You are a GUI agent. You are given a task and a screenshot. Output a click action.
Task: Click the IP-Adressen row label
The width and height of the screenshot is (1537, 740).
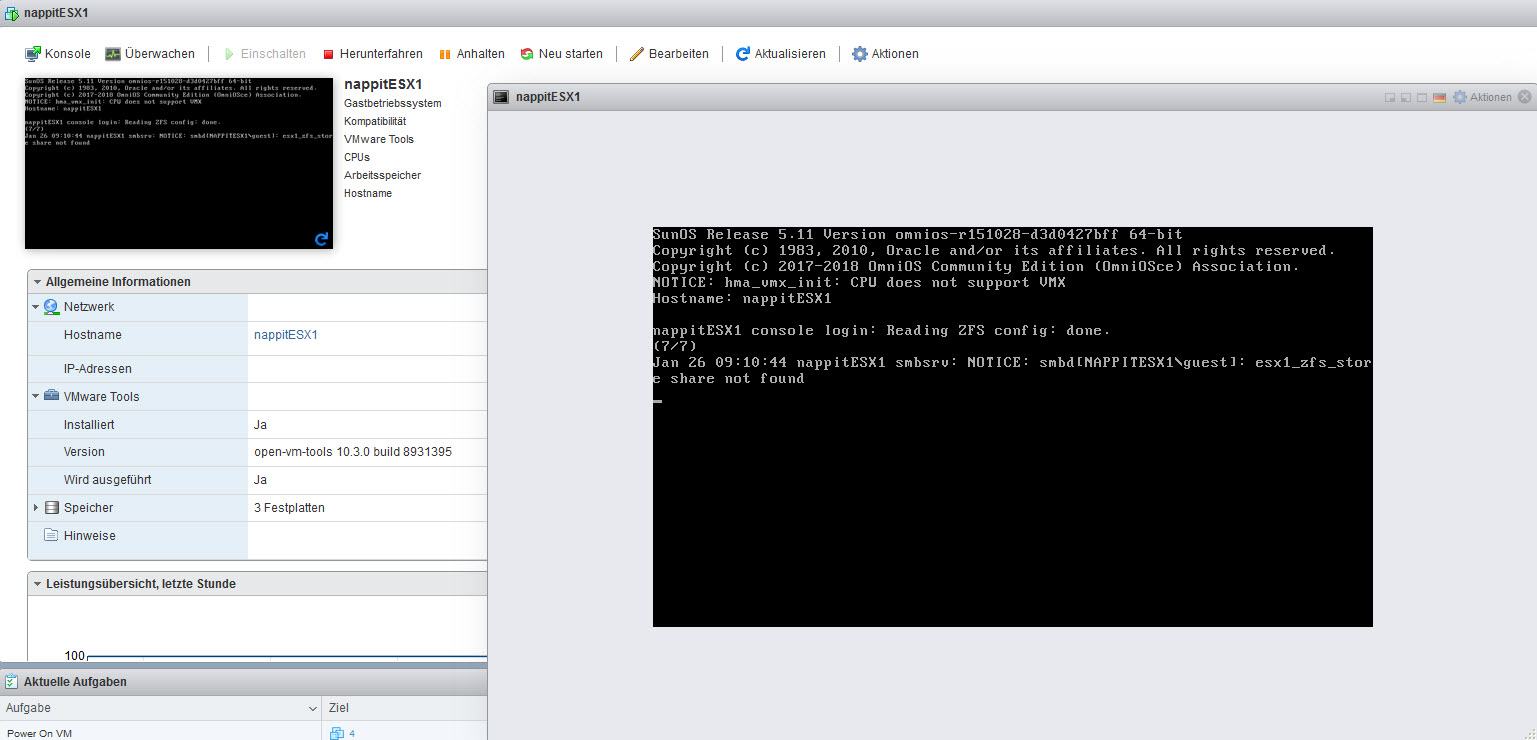point(98,369)
